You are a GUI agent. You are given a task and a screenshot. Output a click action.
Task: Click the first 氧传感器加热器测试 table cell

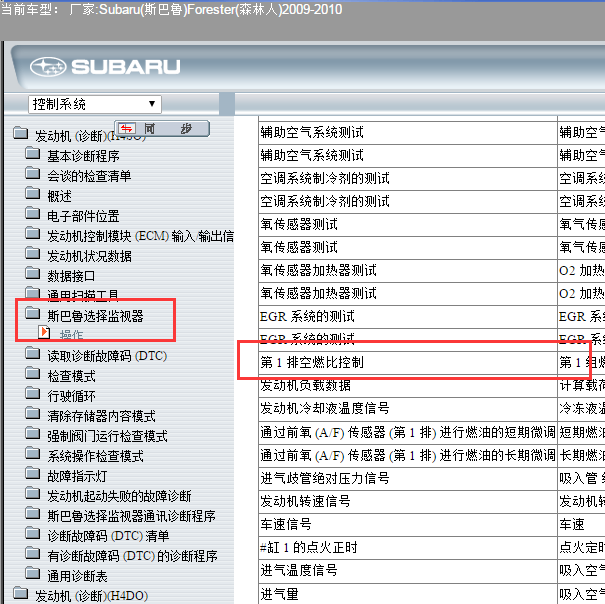[408, 271]
